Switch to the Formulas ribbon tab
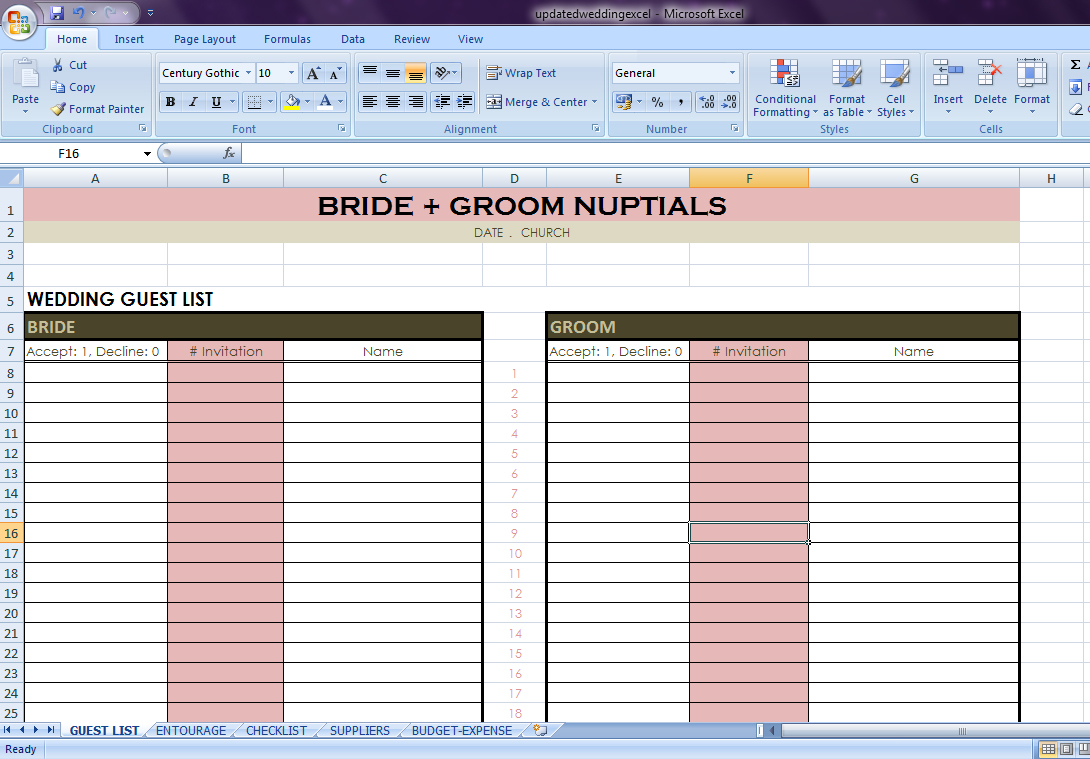 287,39
